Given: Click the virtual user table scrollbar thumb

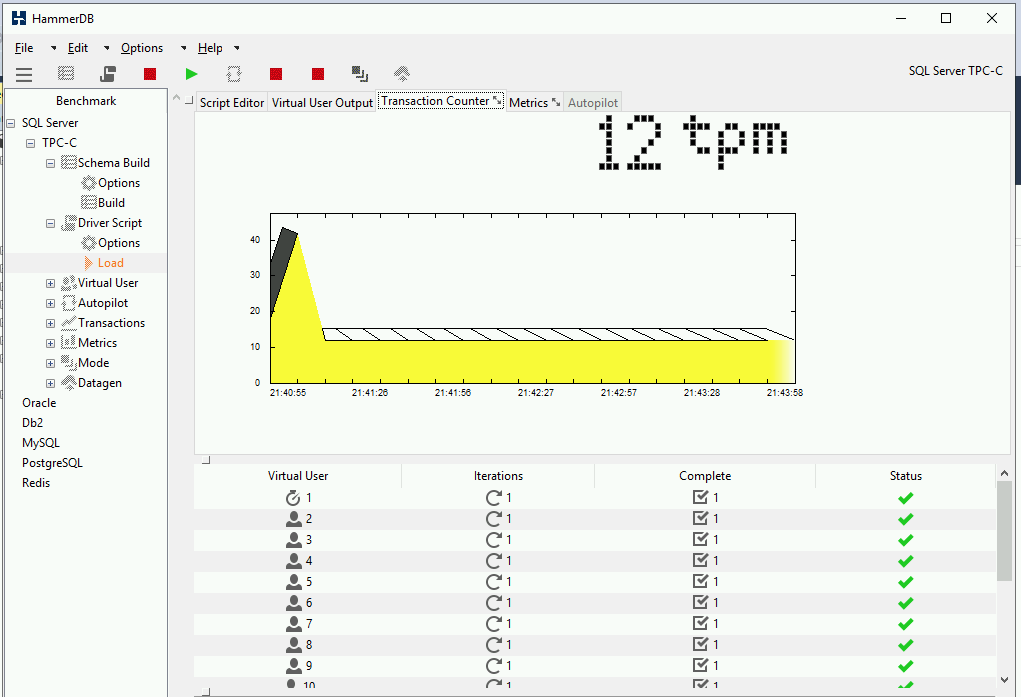Looking at the screenshot, I should coord(1004,531).
